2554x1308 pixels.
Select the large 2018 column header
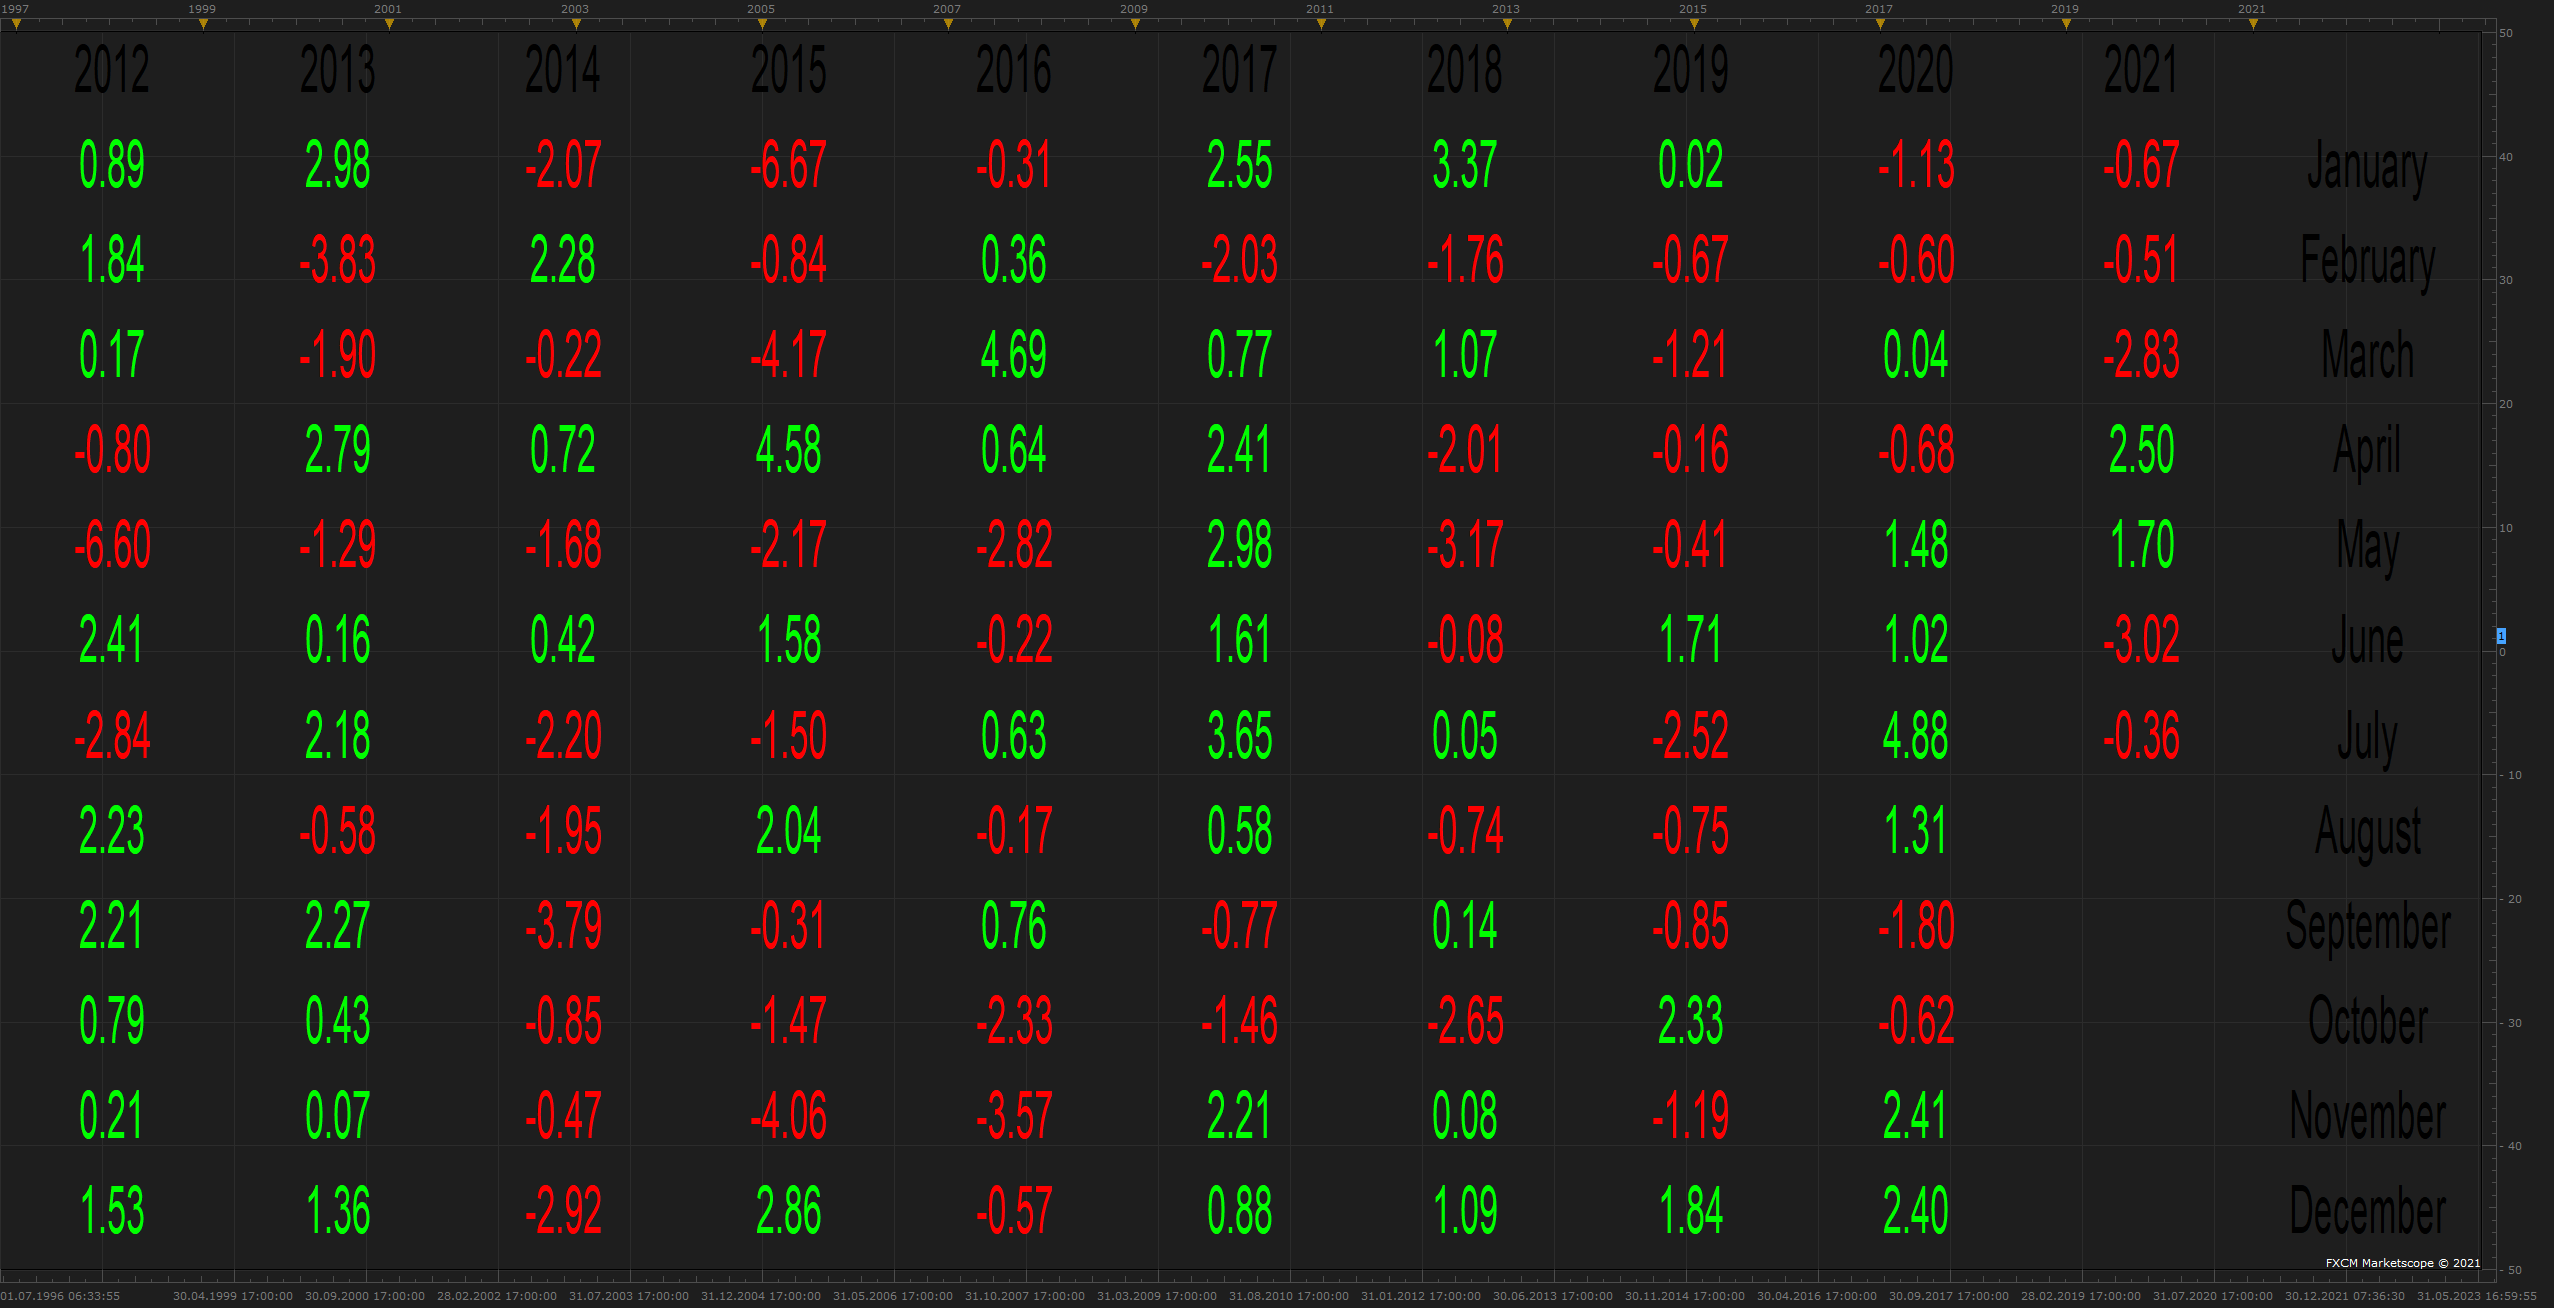click(x=1465, y=70)
